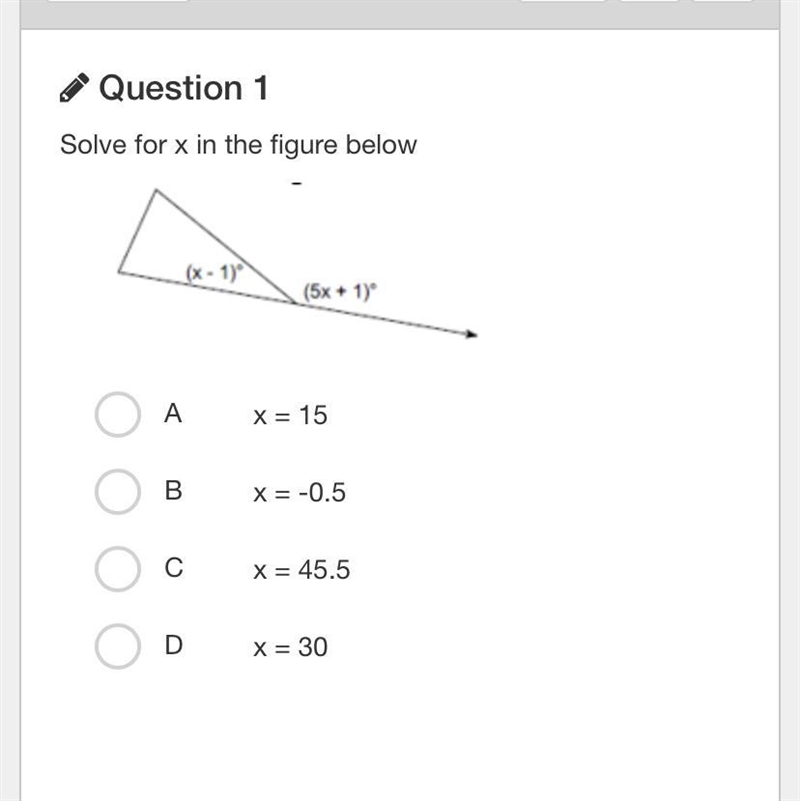Click the pencil icon beside Question 1

[x=74, y=87]
